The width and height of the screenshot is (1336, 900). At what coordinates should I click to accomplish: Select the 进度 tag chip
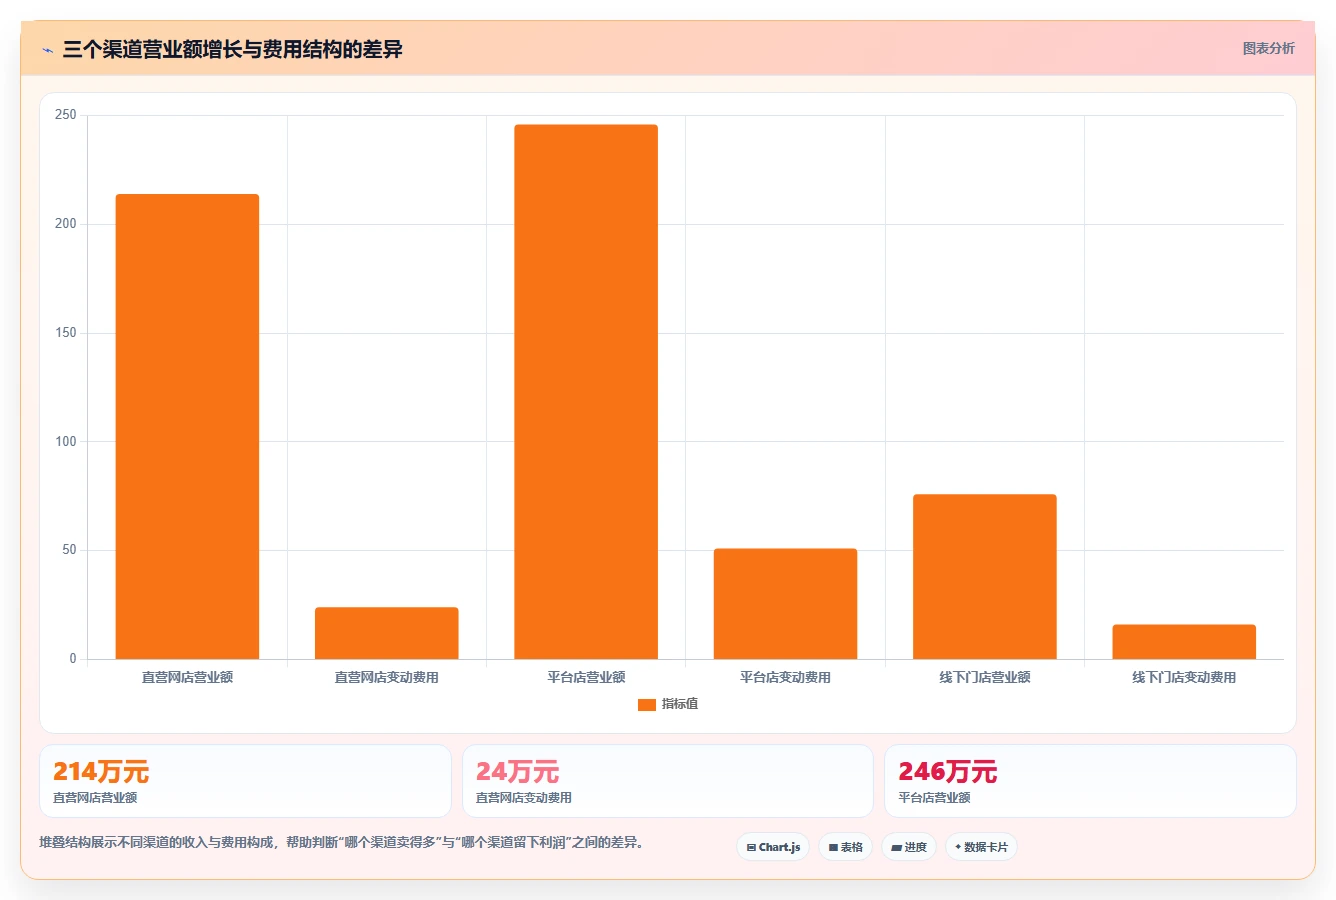coord(909,847)
